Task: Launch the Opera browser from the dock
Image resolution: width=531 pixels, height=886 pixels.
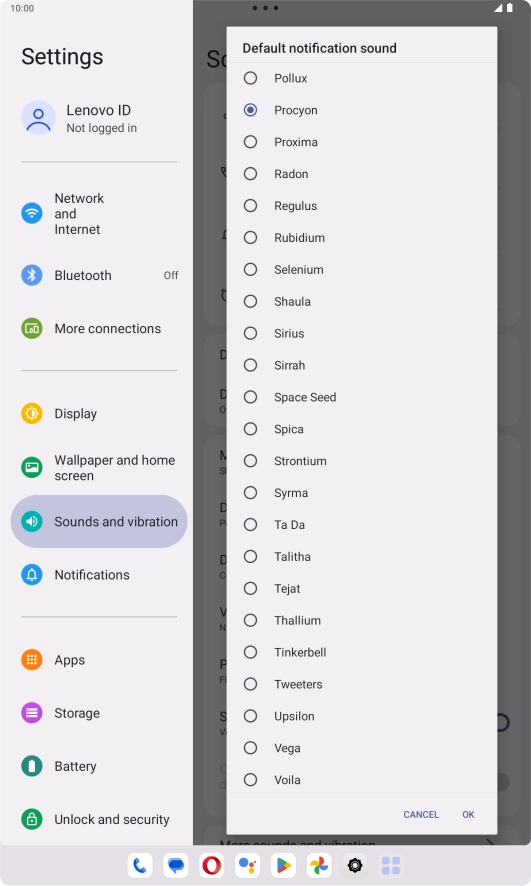Action: pos(212,865)
